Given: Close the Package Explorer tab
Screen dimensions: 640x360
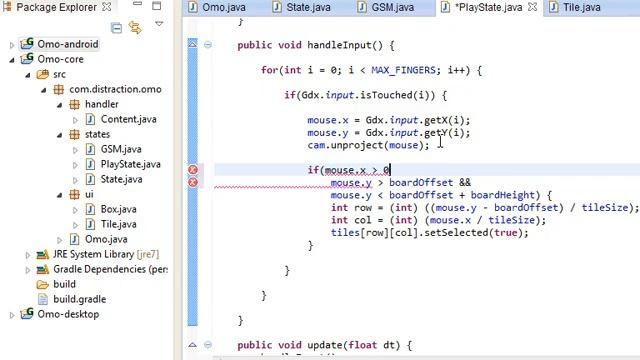Looking at the screenshot, I should tap(107, 7).
